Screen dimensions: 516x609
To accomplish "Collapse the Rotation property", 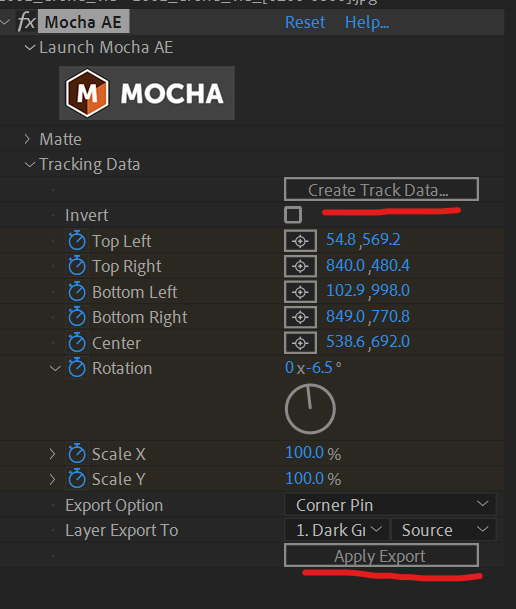I will (x=55, y=368).
